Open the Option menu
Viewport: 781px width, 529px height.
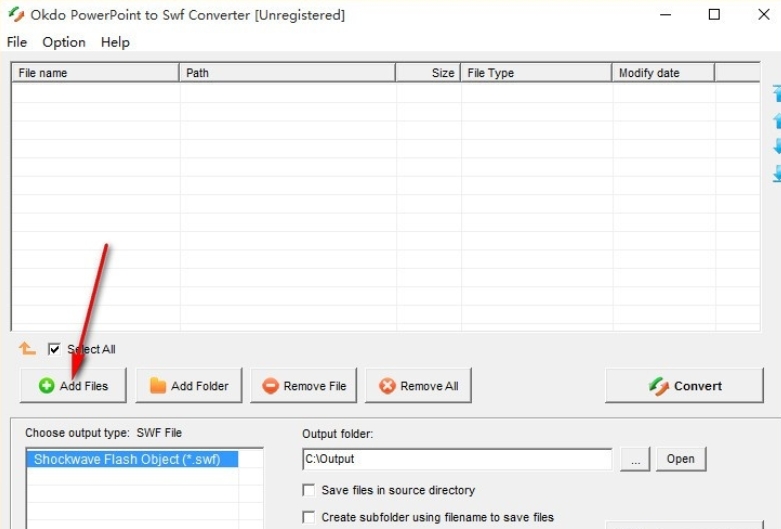point(64,42)
